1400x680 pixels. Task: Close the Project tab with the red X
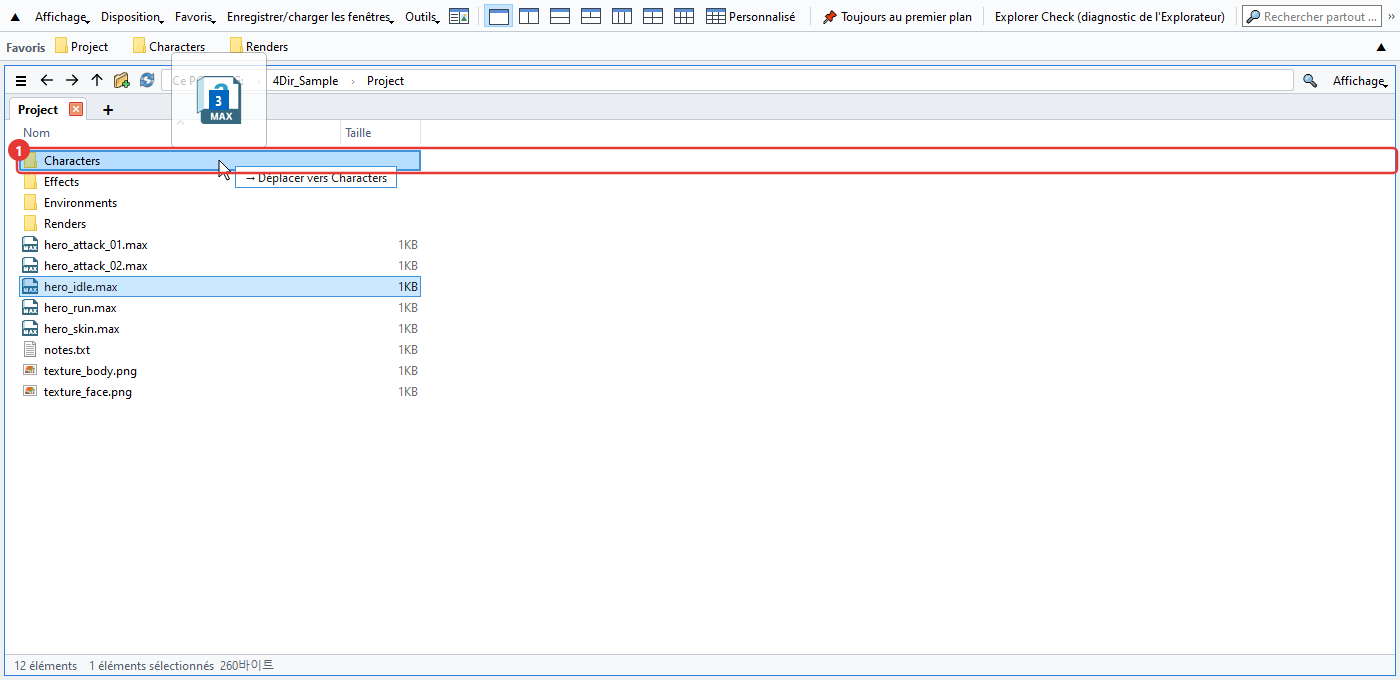click(x=76, y=110)
